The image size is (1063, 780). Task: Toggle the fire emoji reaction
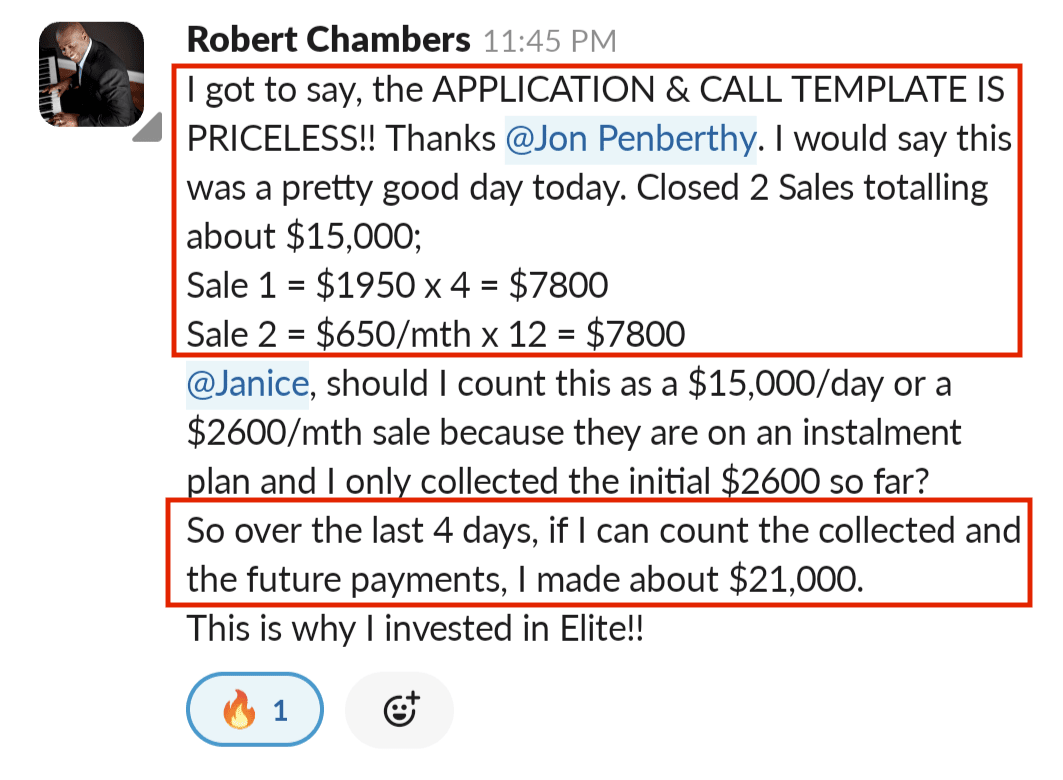[x=254, y=710]
